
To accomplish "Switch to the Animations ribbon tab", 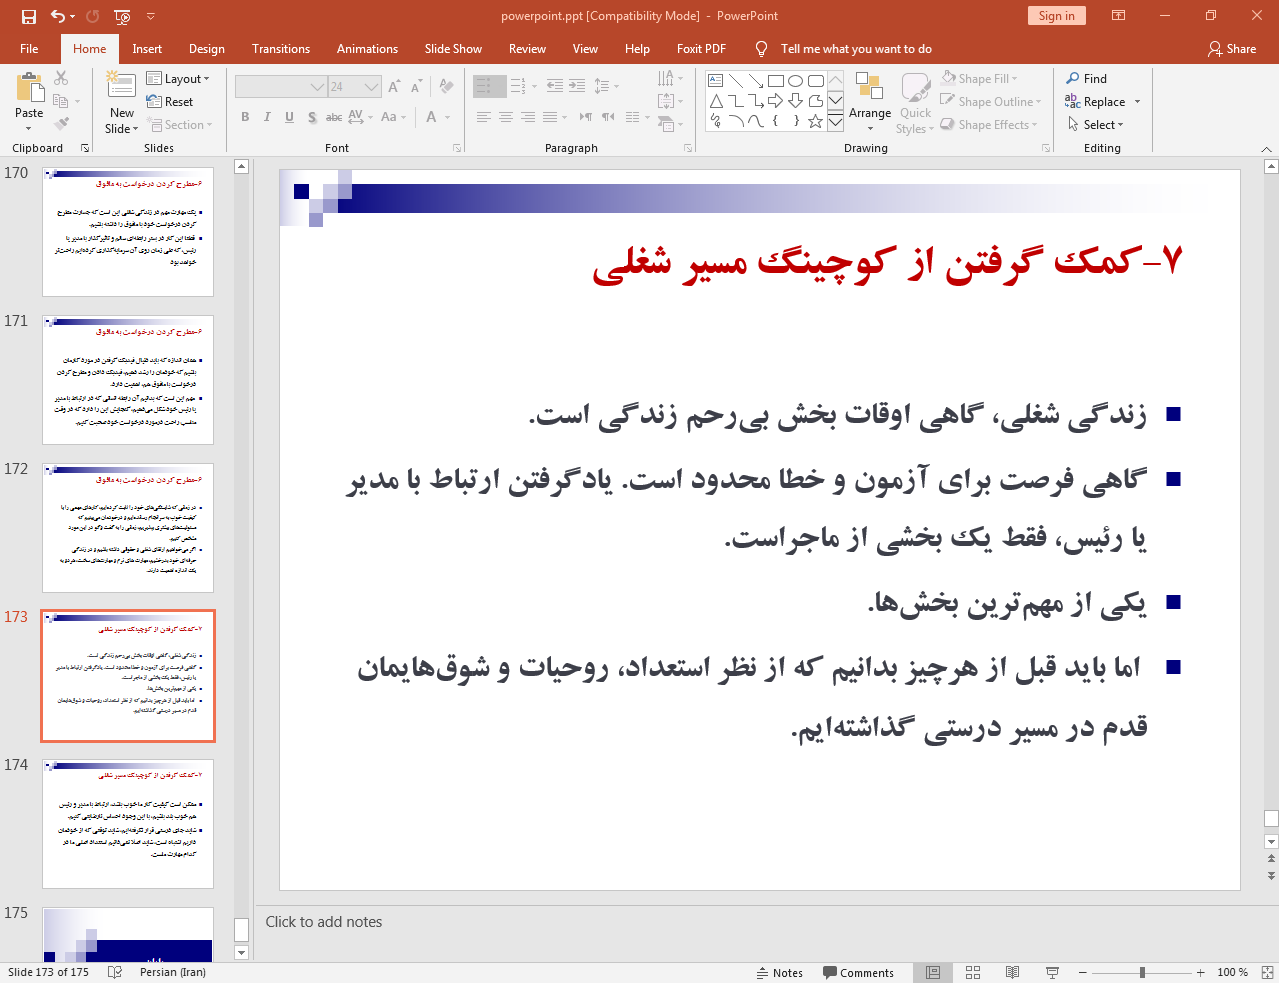I will pyautogui.click(x=367, y=48).
